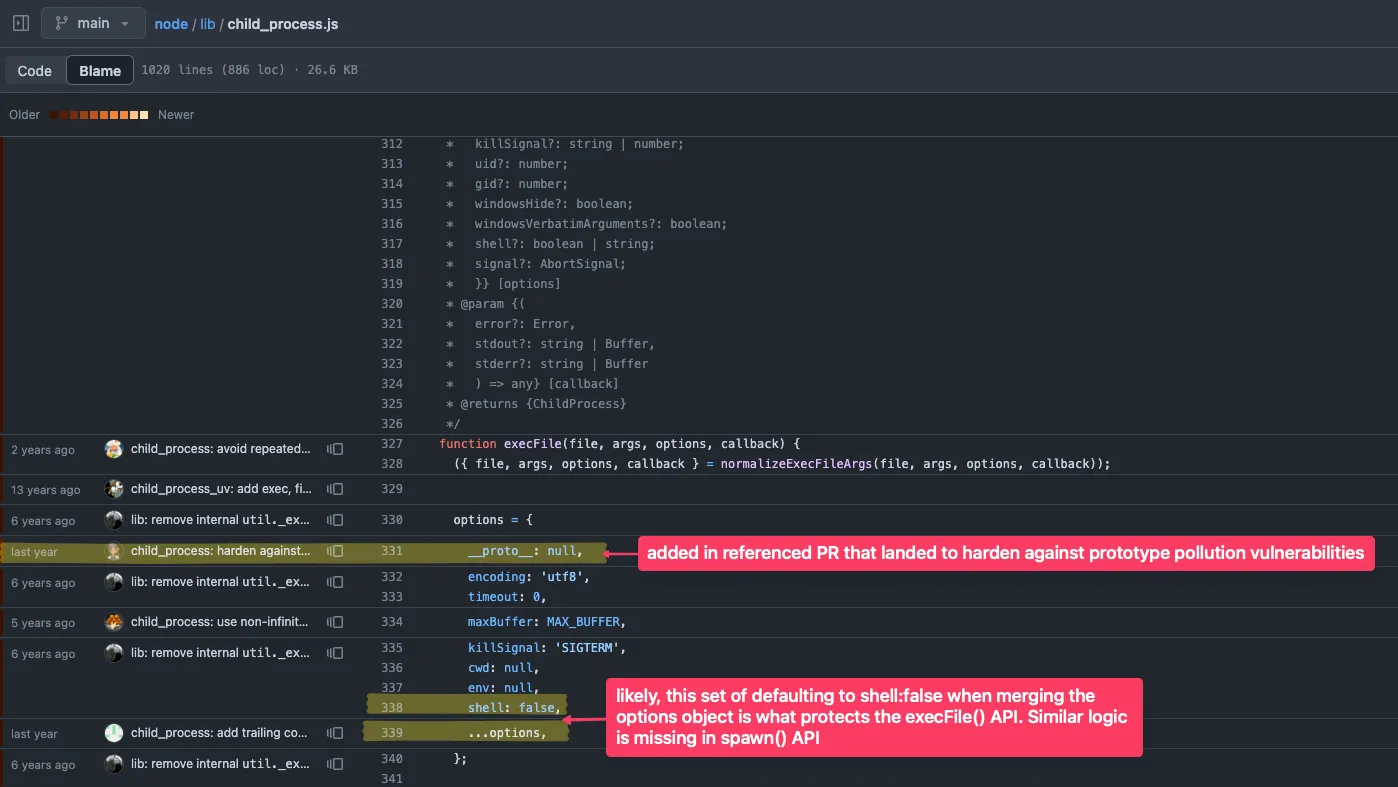Viewport: 1398px width, 787px height.
Task: Toggle the file tree sidebar icon
Action: click(20, 23)
